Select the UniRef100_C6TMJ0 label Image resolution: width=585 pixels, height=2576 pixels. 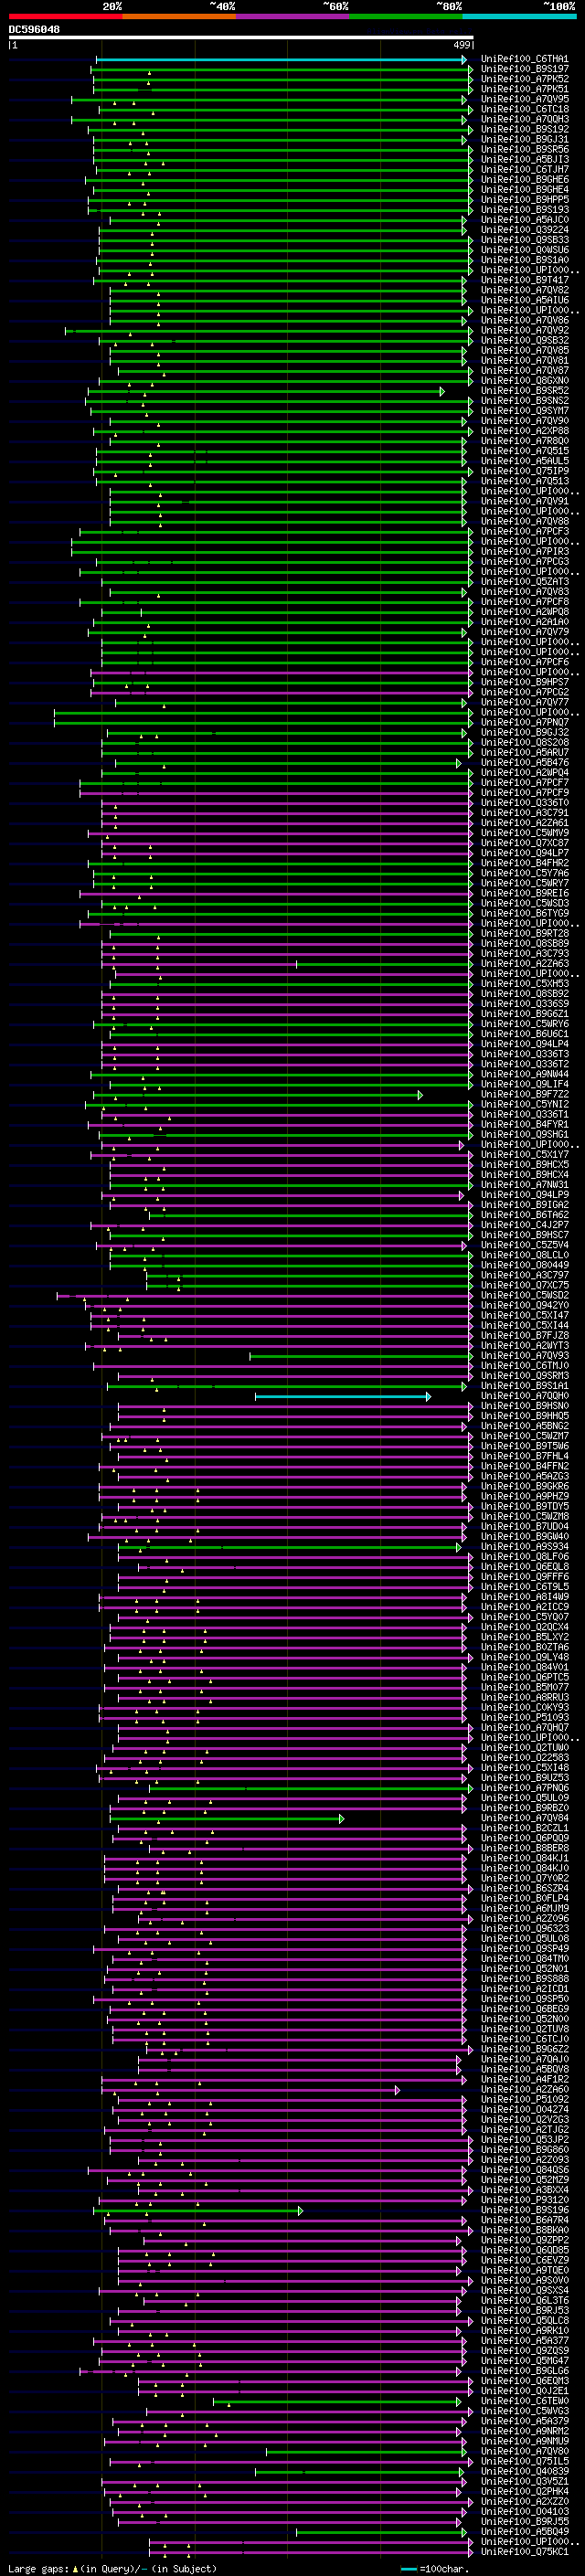(x=524, y=1365)
